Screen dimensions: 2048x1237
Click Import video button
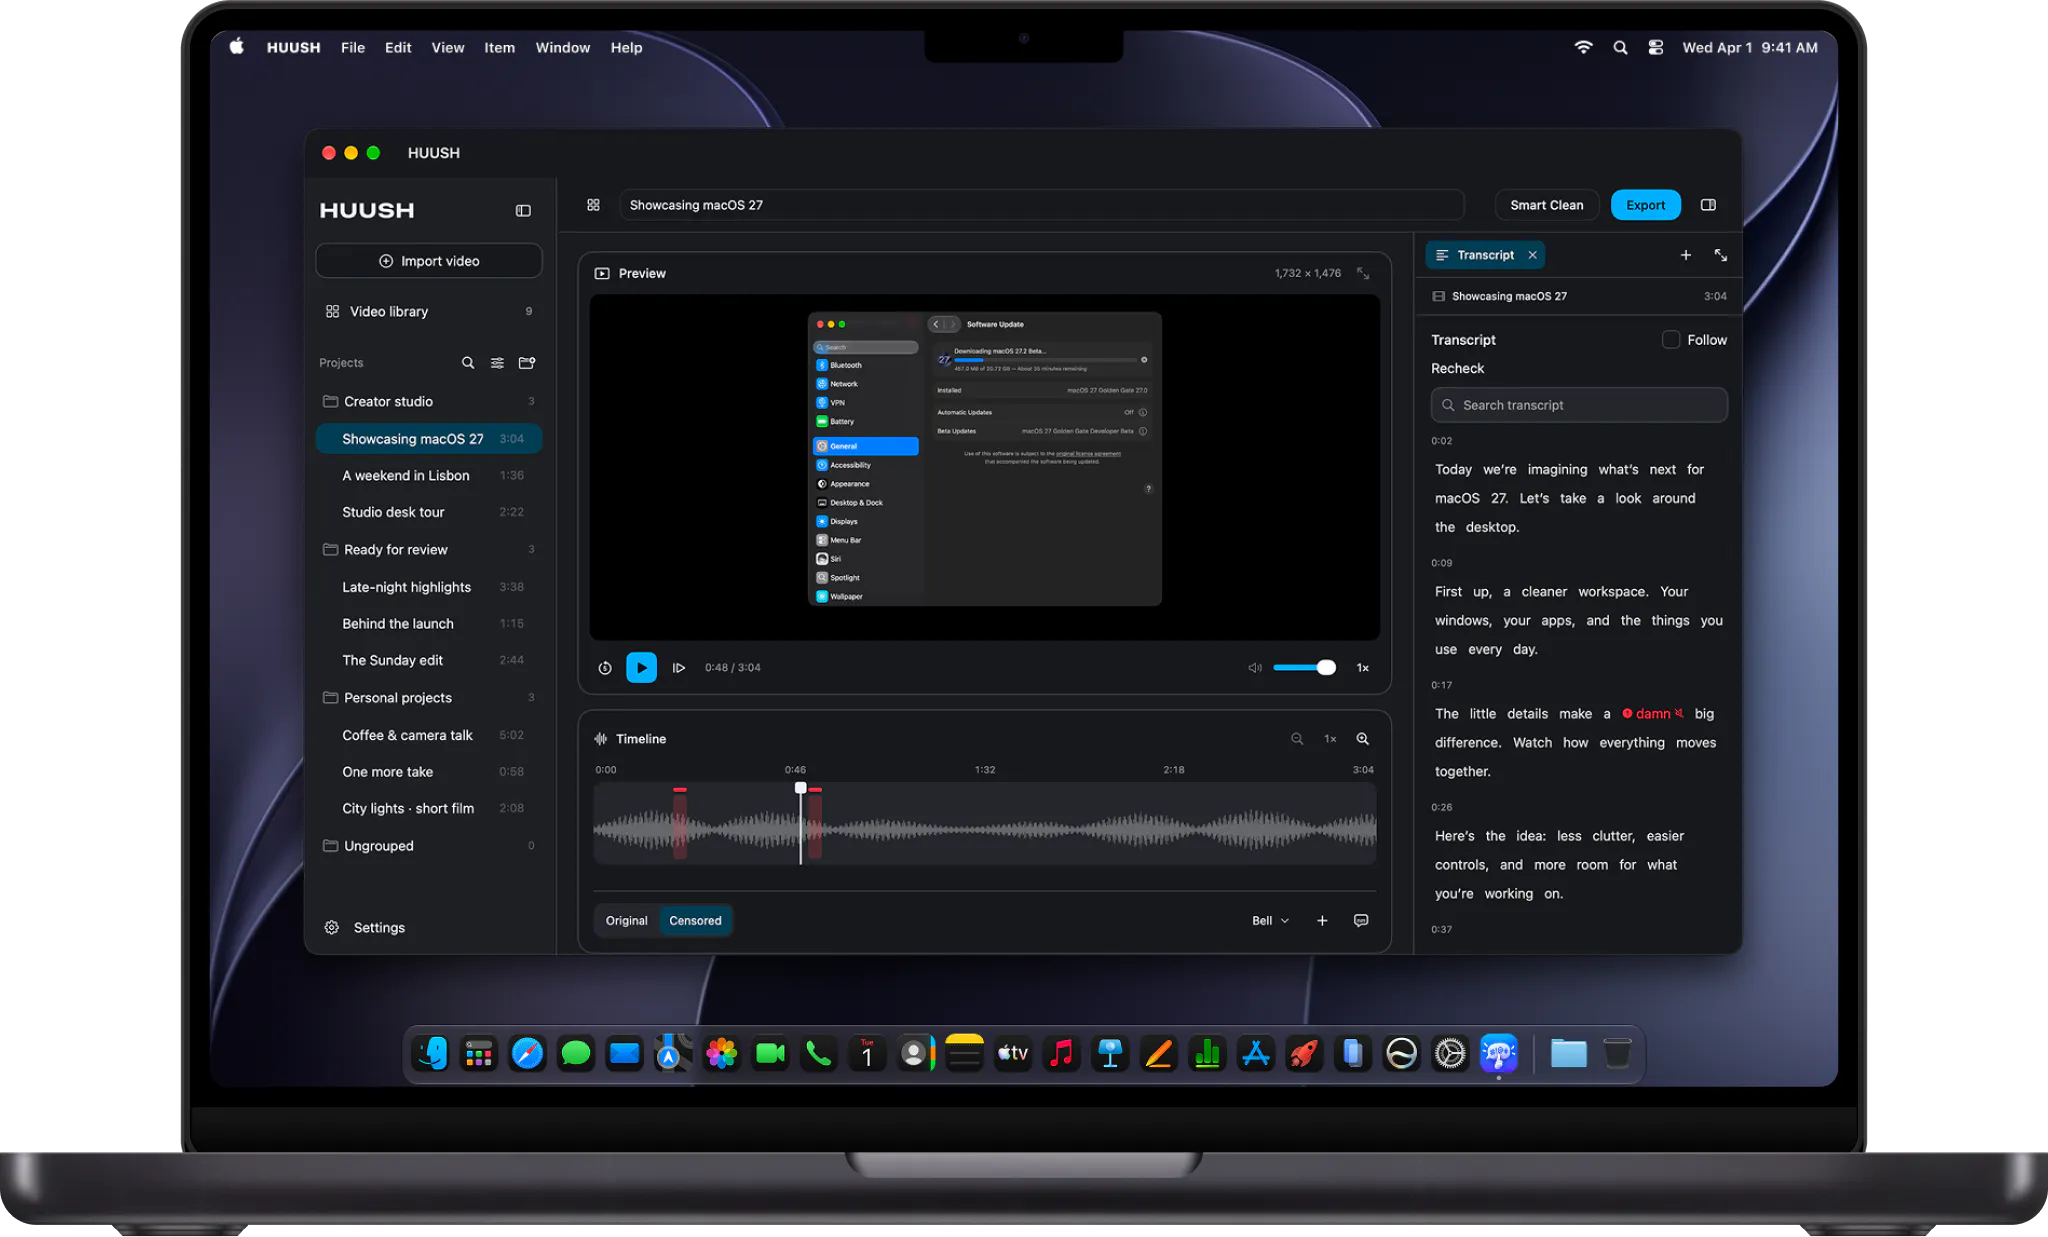(x=429, y=261)
